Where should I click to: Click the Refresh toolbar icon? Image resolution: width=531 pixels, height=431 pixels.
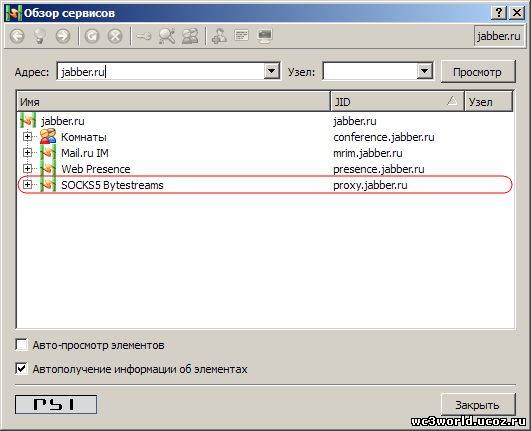[92, 36]
